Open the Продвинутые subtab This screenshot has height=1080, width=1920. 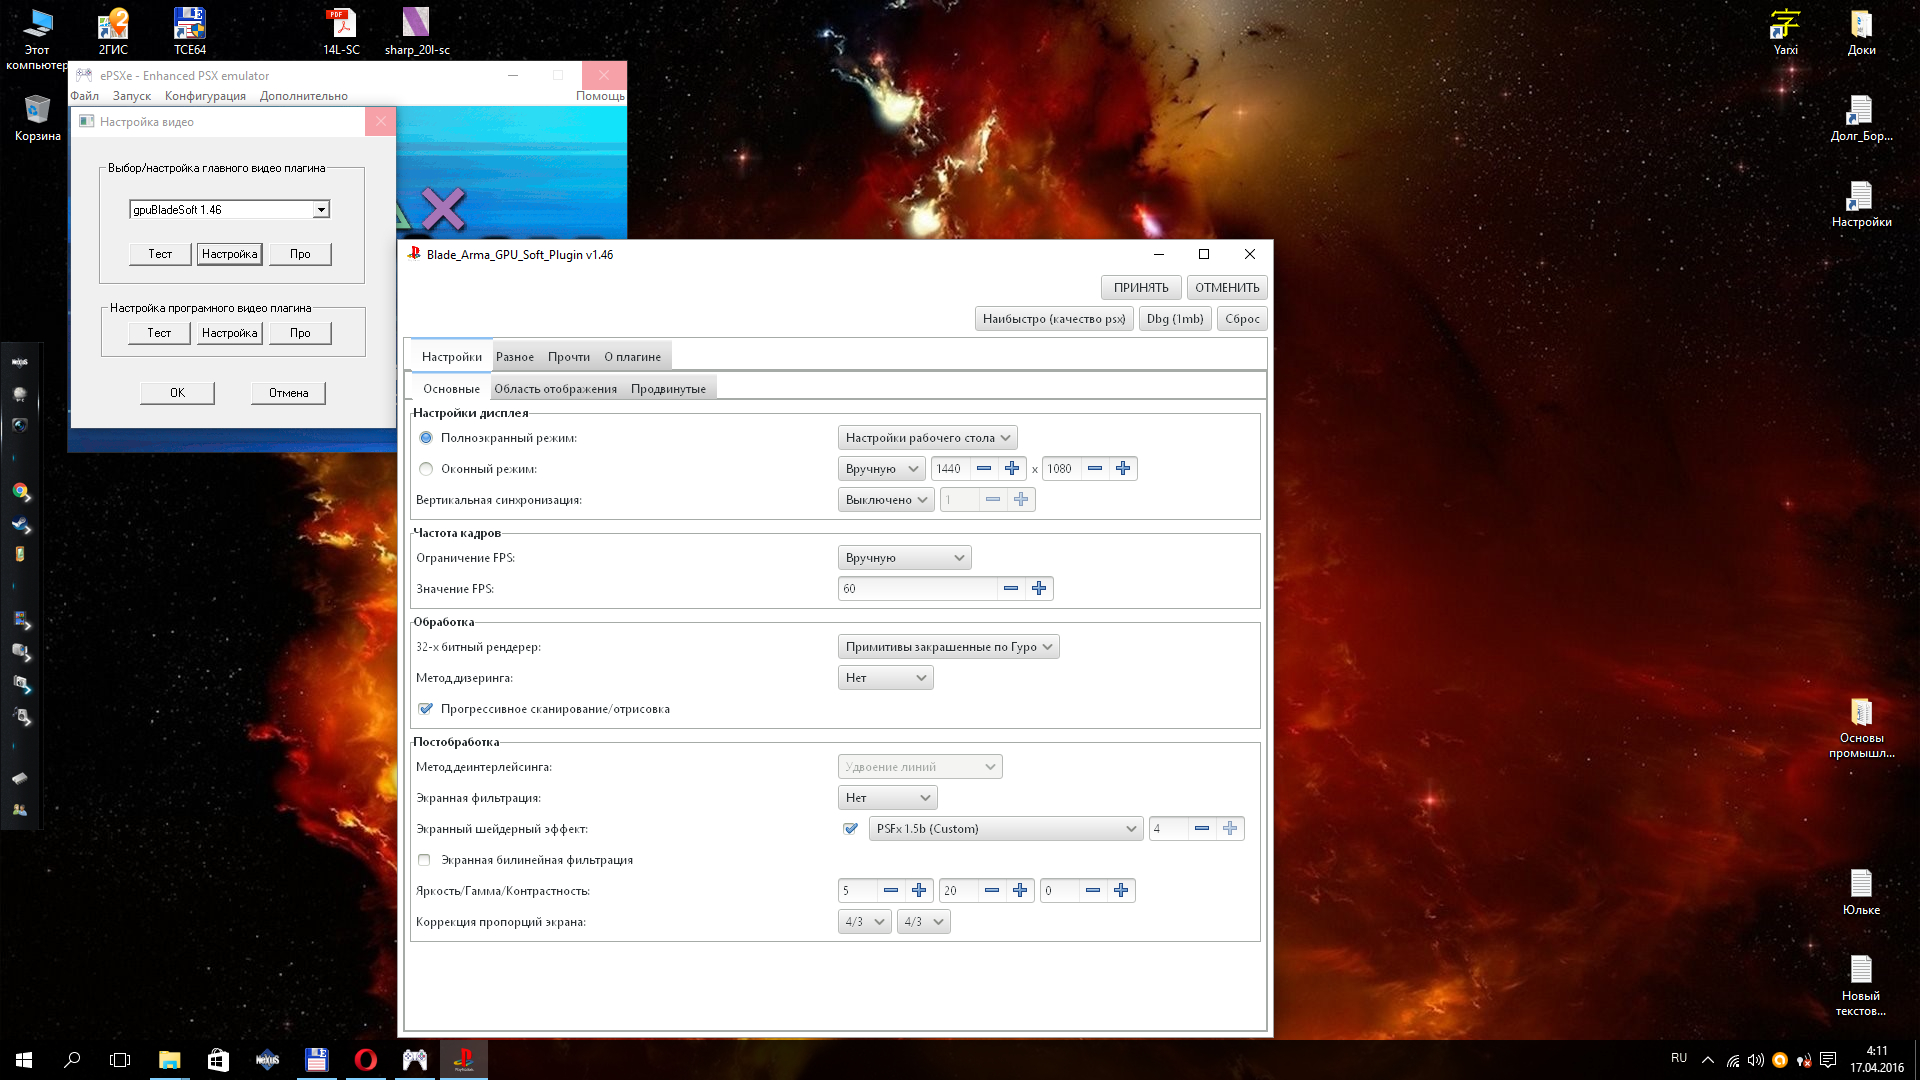coord(668,389)
